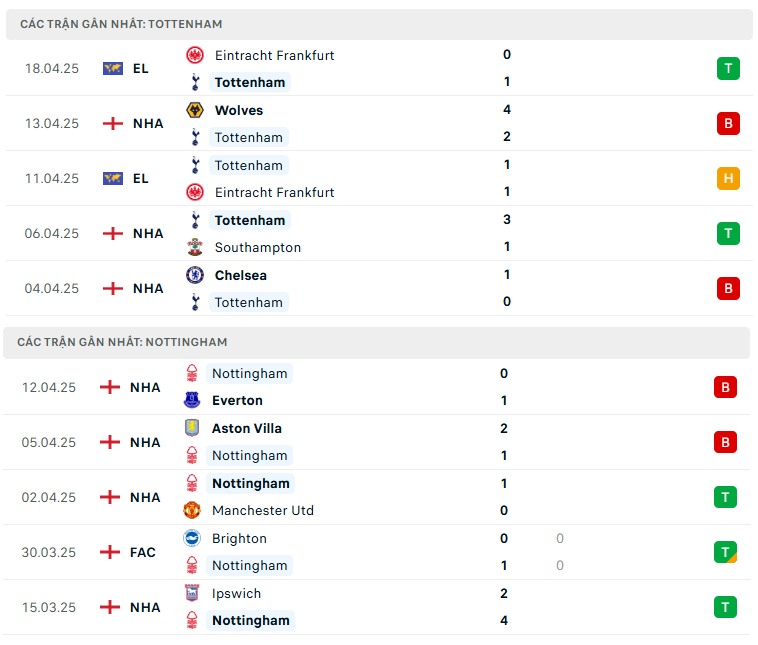The height and width of the screenshot is (645, 758).
Task: Click the England flag beside 13.04.25
Action: (113, 123)
